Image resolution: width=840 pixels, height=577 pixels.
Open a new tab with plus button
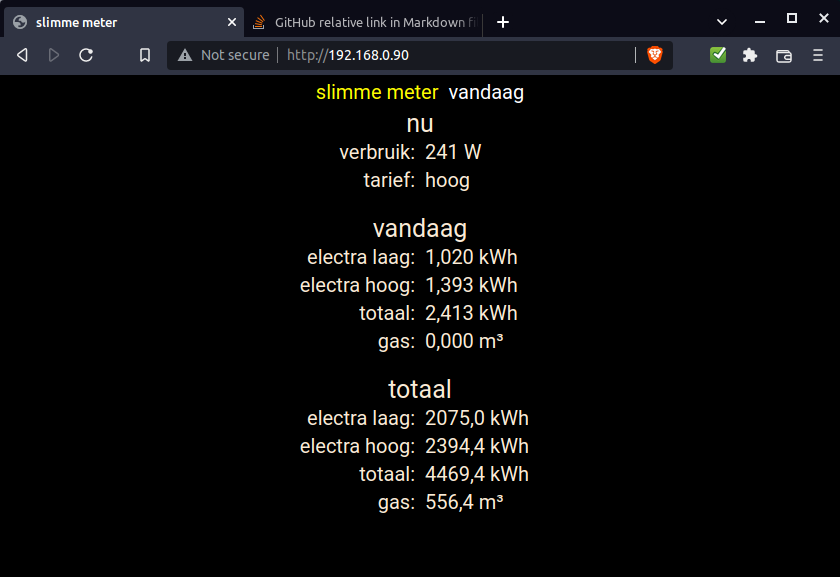(x=502, y=22)
